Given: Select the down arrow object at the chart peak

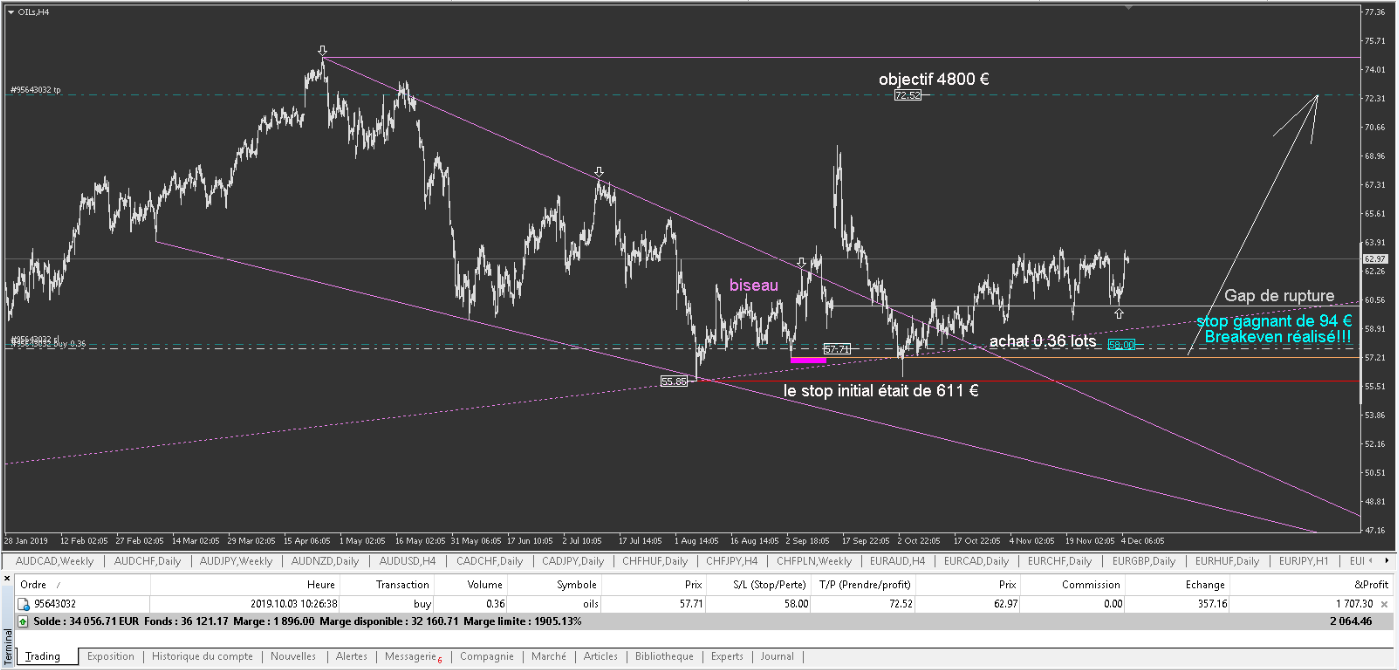Looking at the screenshot, I should point(322,50).
